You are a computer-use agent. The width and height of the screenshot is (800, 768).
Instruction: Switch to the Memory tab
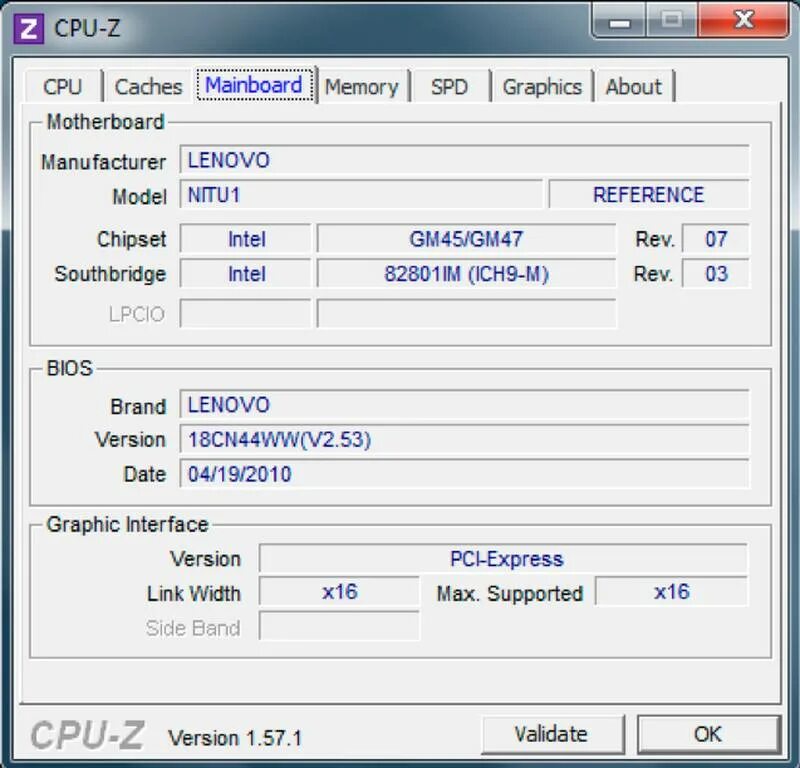tap(362, 87)
